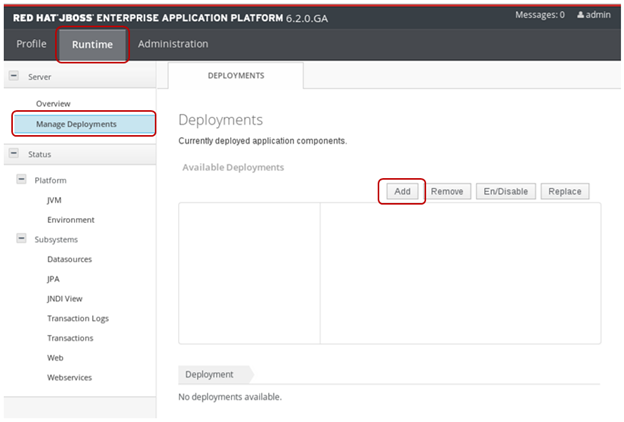Collapse the Platform tree node
The image size is (624, 422).
click(x=23, y=181)
